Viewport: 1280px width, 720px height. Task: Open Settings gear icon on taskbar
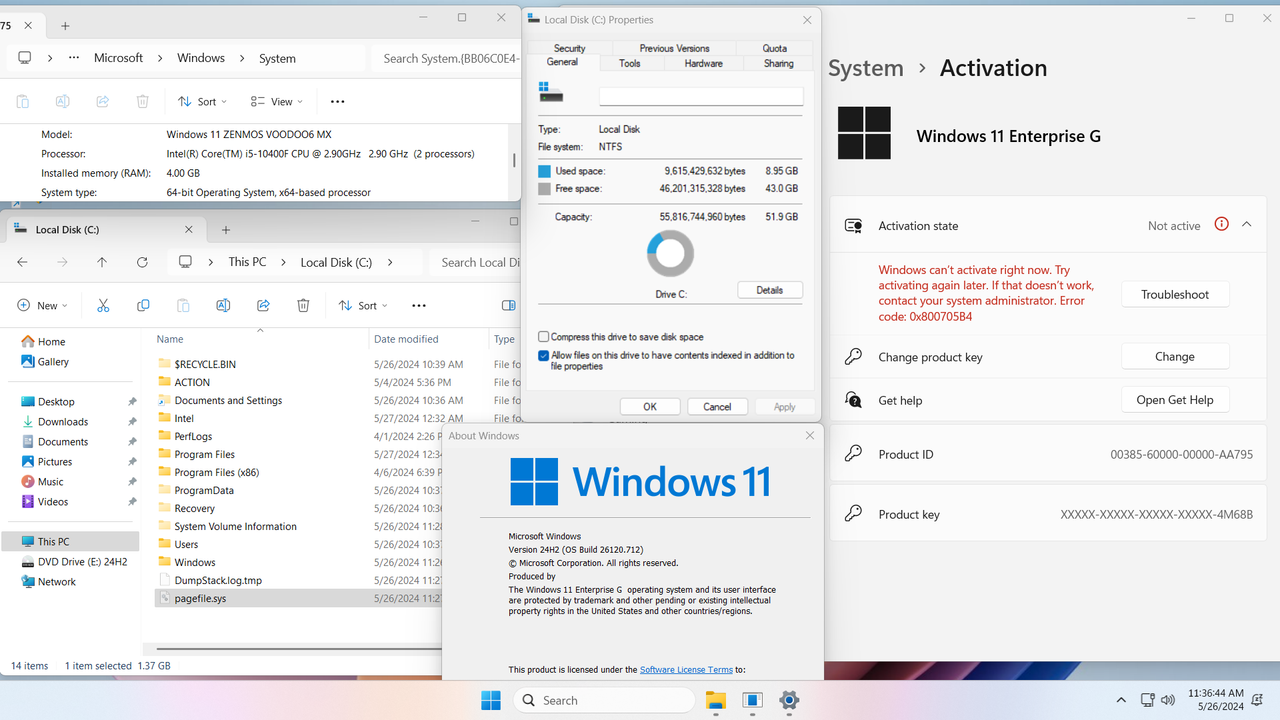[x=789, y=700]
